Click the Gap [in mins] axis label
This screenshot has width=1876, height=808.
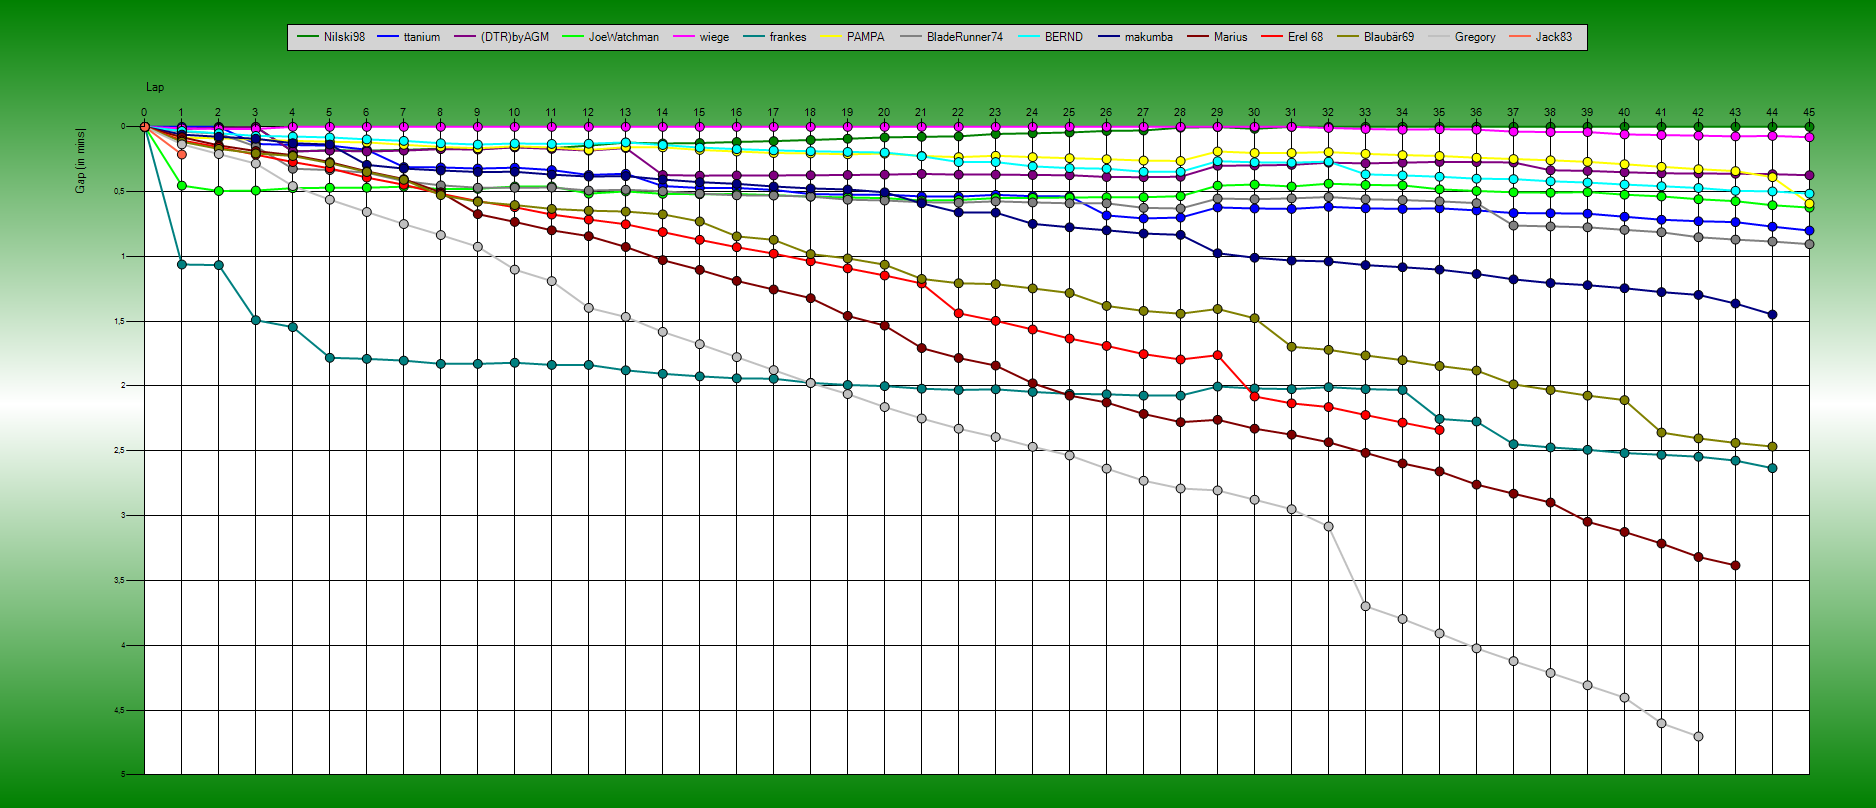81,160
